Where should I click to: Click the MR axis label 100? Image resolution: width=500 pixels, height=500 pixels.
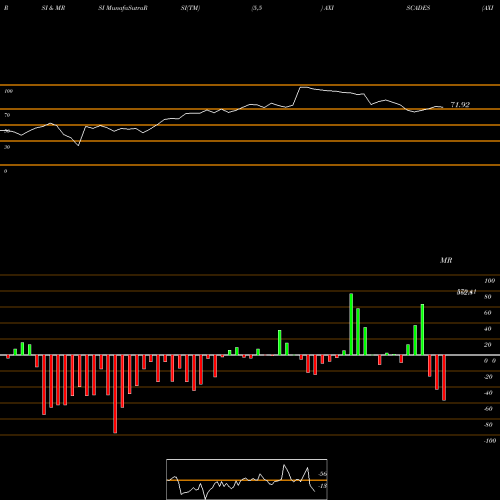click(490, 281)
